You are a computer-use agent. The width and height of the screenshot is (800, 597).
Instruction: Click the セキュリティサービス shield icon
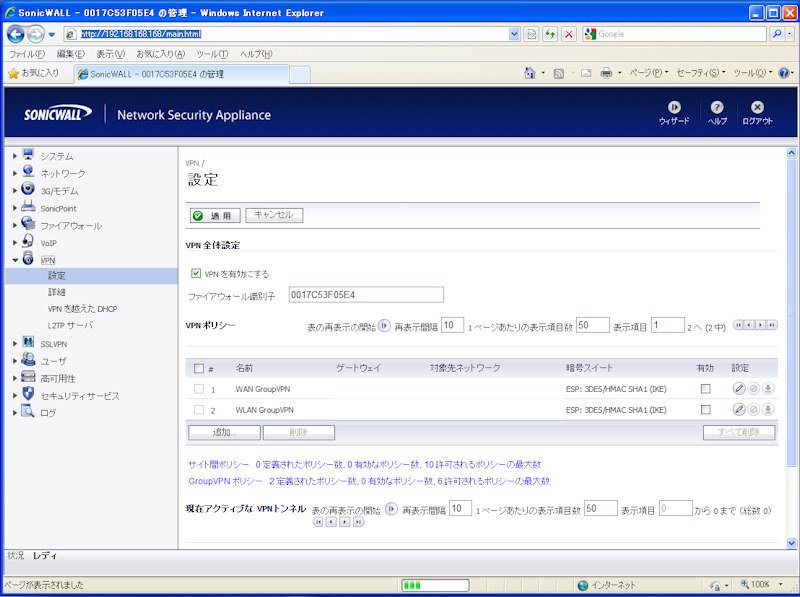coord(28,394)
